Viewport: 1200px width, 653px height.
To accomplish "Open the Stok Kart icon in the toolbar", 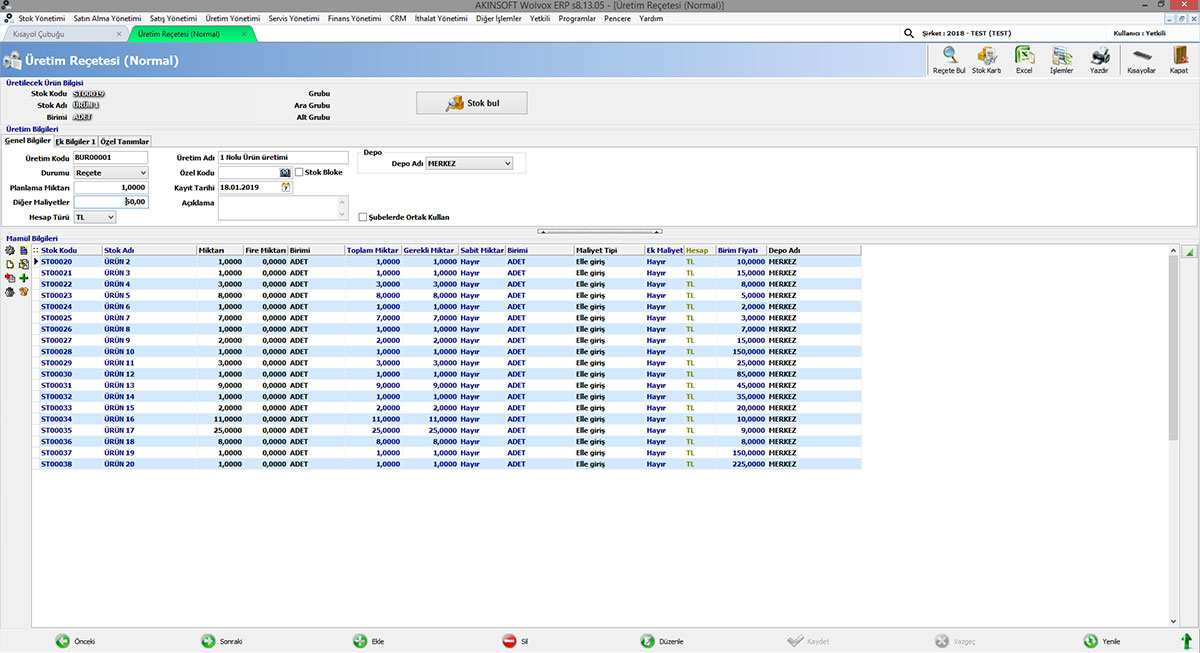I will click(x=986, y=58).
